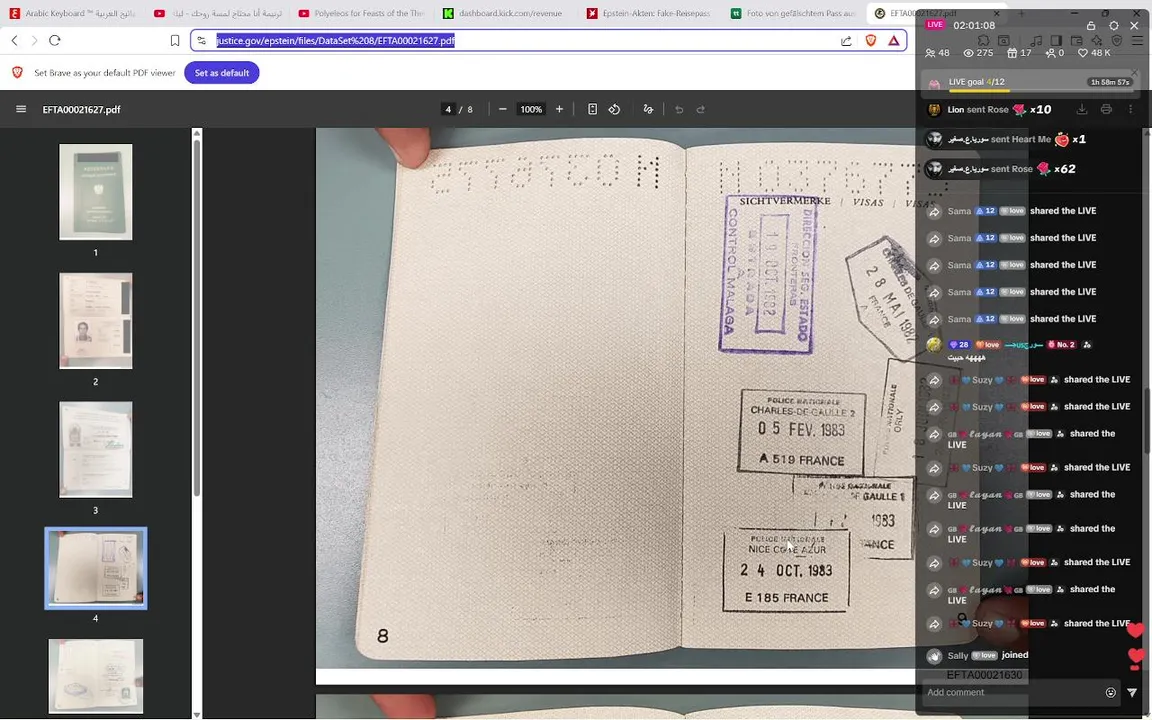Viewport: 1152px width, 720px height.
Task: Toggle the lock icon in LIVE overlay
Action: pos(1091,25)
